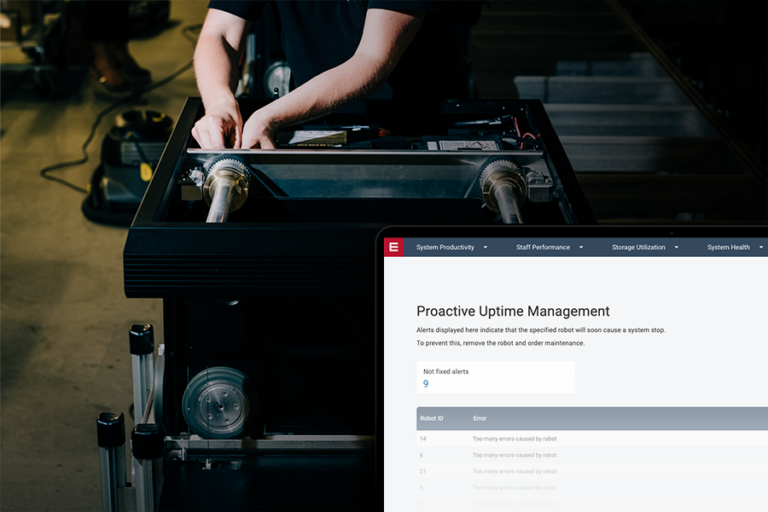Click the alert count value 9
This screenshot has height=512, width=768.
pos(426,384)
